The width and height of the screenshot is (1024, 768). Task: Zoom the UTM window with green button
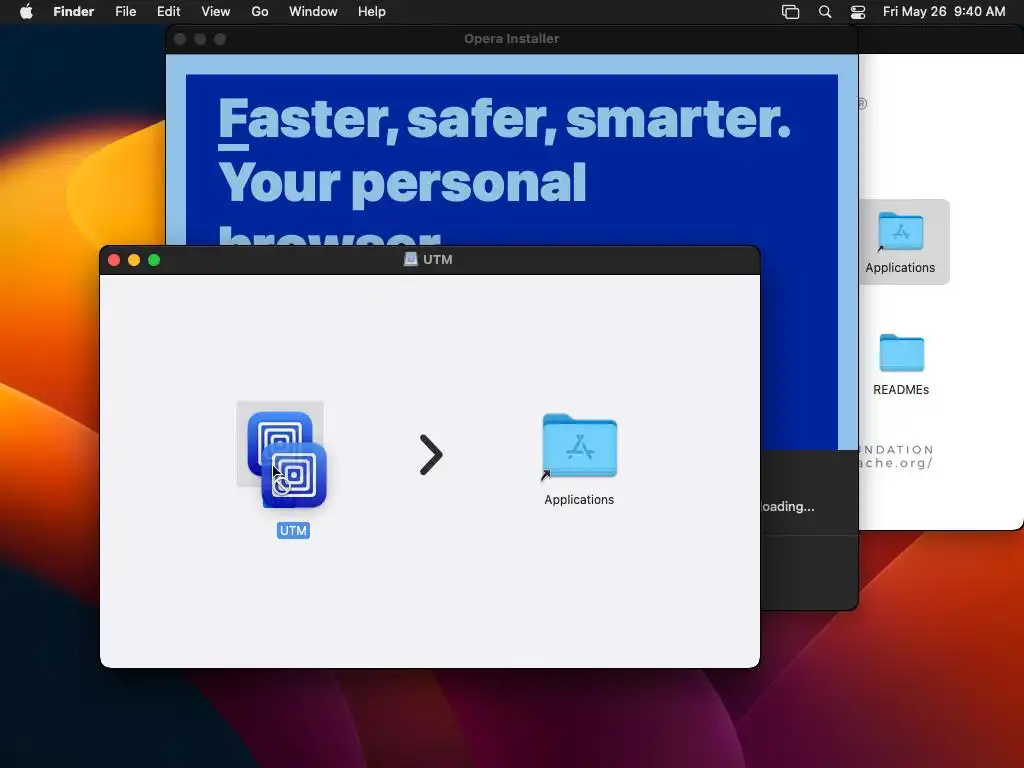pyautogui.click(x=154, y=260)
